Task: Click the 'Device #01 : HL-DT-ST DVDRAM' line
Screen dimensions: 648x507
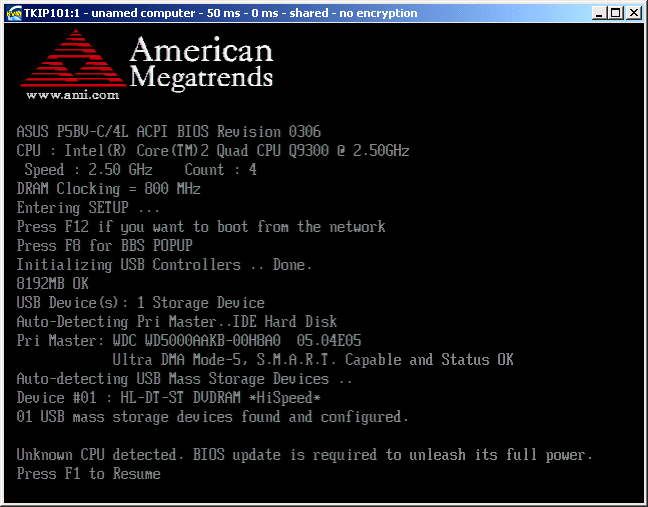Action: (169, 398)
